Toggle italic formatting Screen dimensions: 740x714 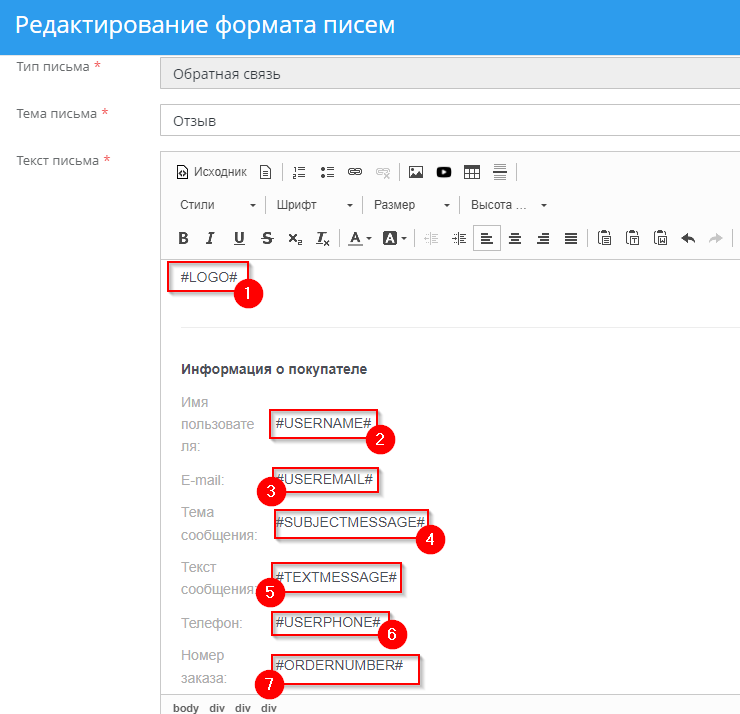pos(210,238)
